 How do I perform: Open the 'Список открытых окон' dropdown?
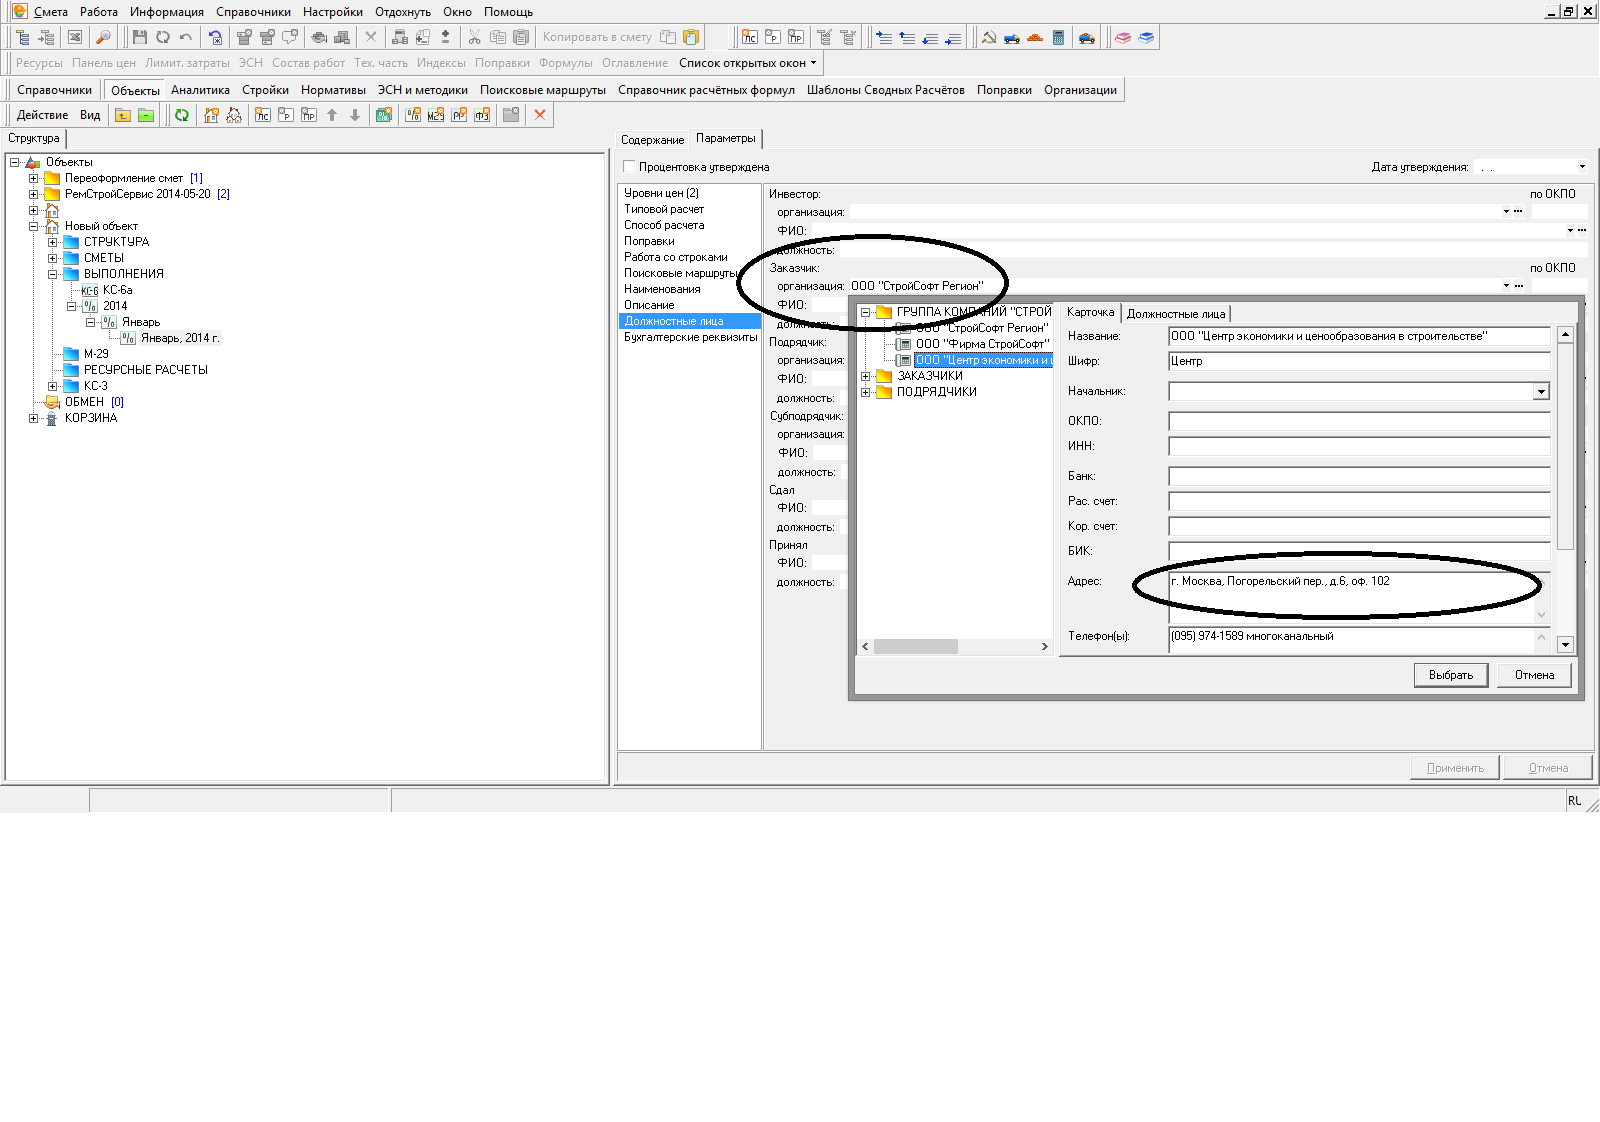(747, 63)
